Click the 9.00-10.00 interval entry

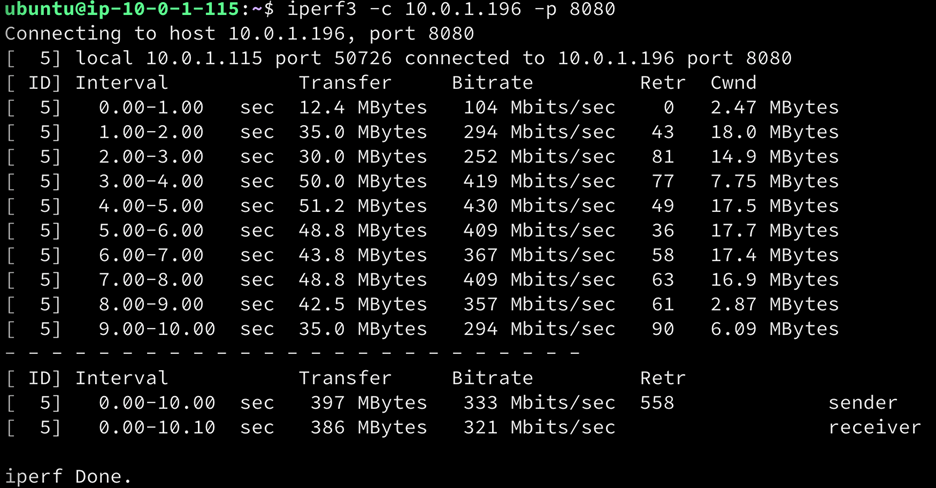pyautogui.click(x=157, y=329)
